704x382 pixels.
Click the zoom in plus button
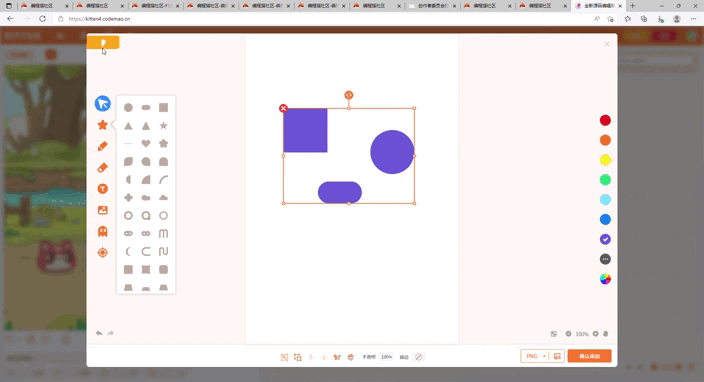click(595, 334)
